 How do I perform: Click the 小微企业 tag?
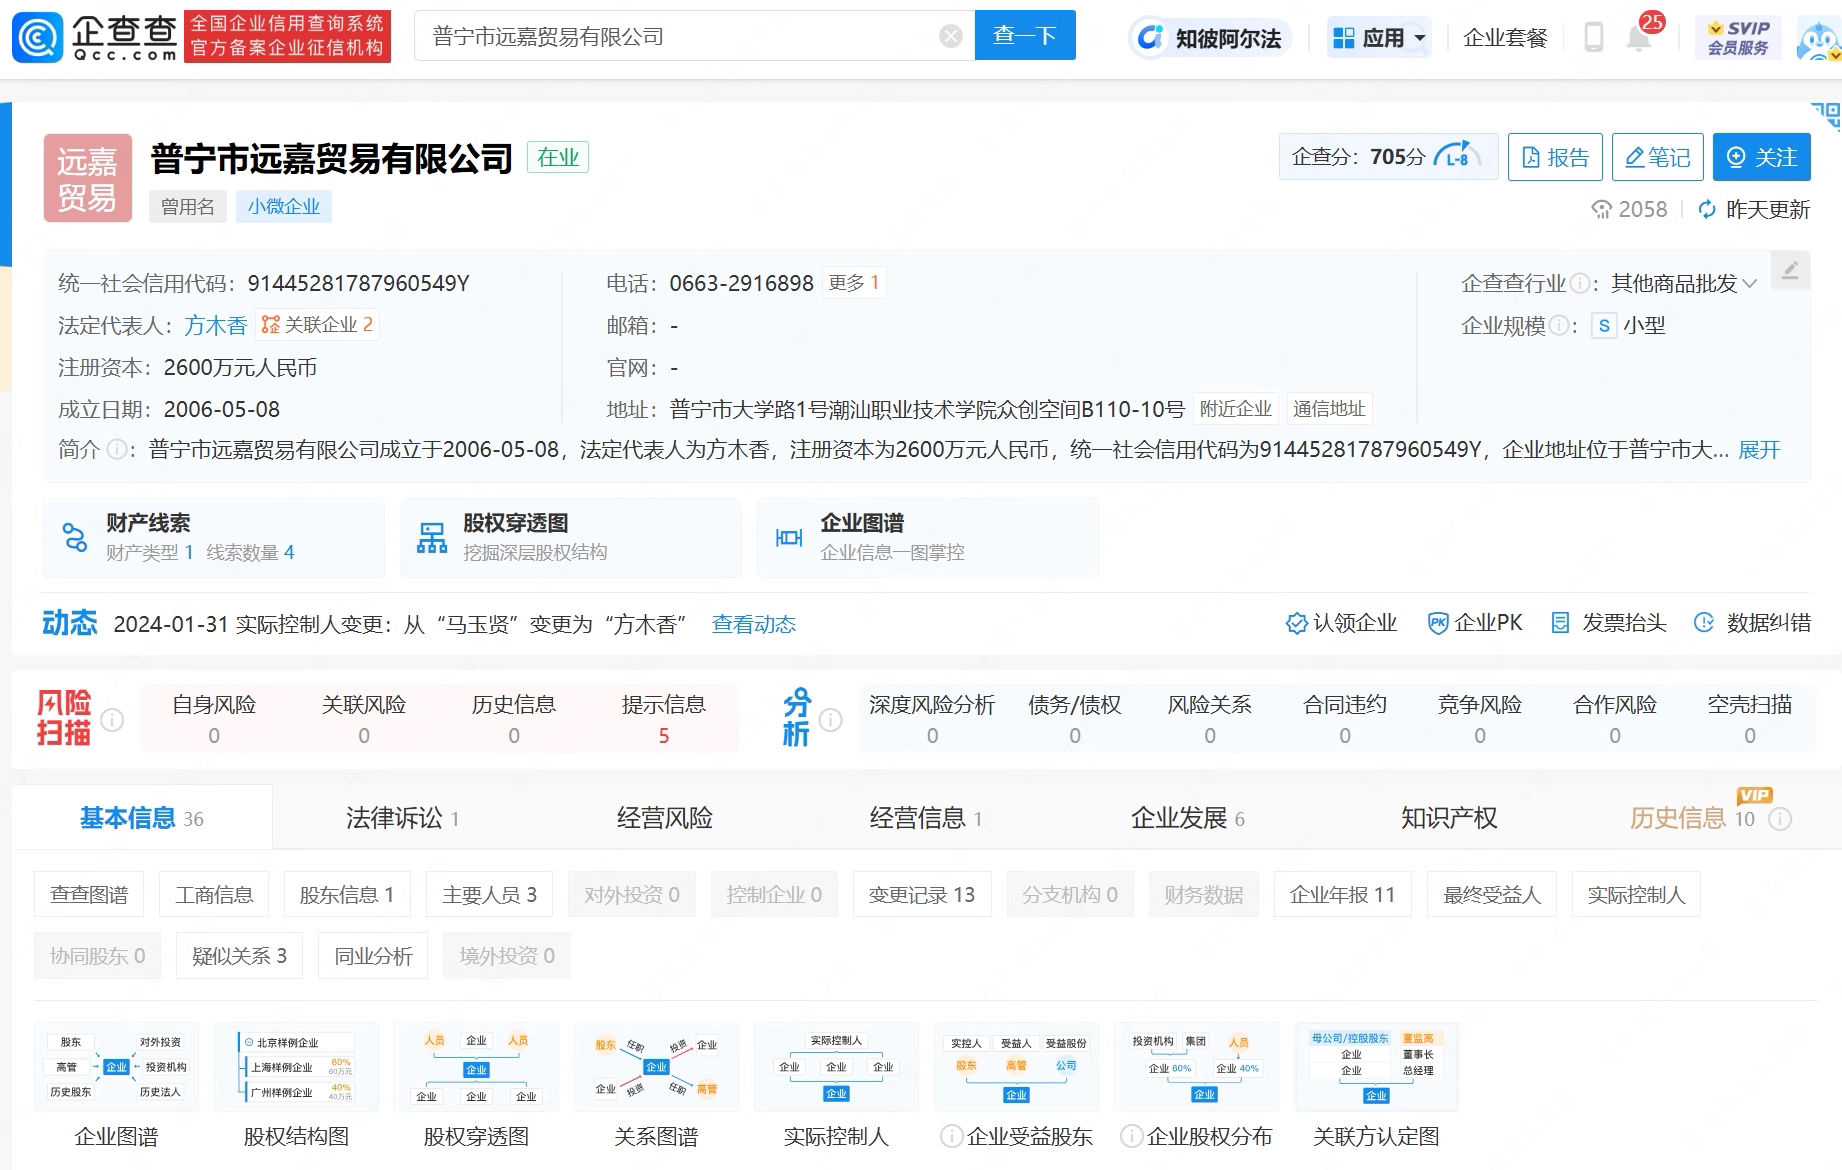(284, 207)
